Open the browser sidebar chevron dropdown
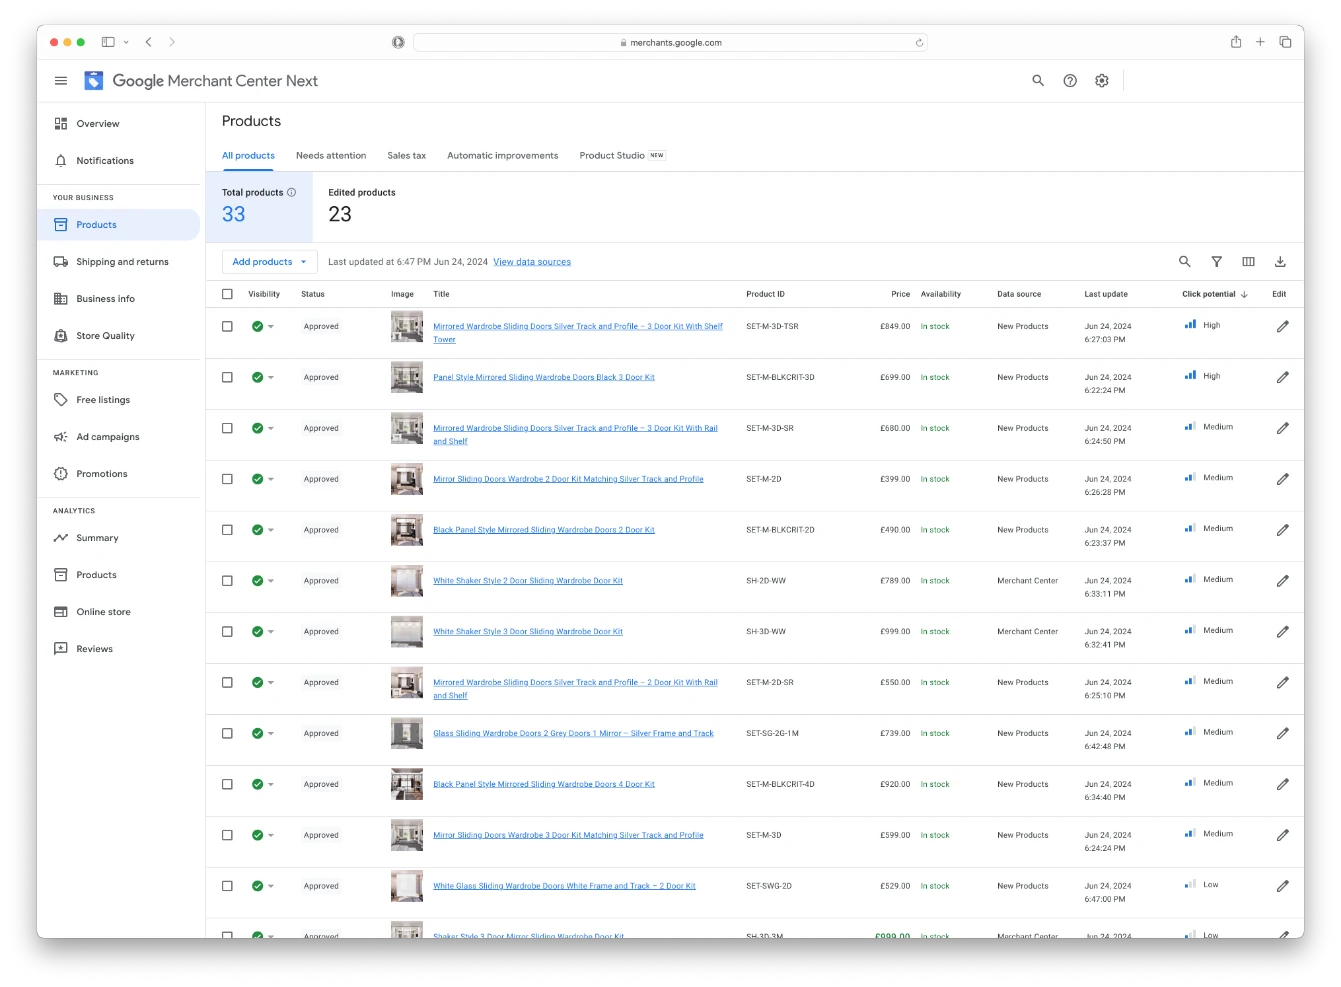The image size is (1341, 987). [126, 42]
